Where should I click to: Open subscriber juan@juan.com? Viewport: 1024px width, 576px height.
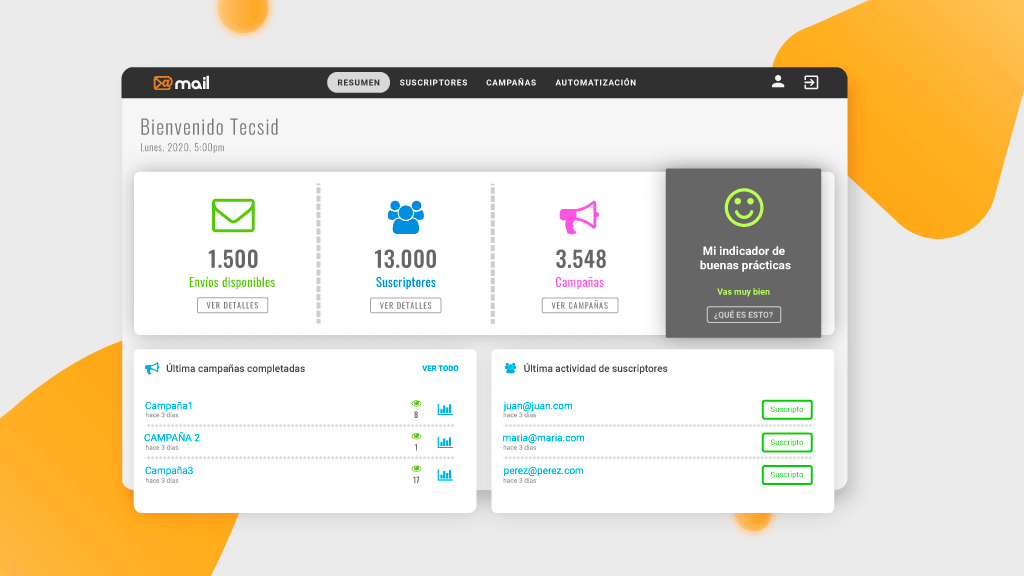point(537,406)
